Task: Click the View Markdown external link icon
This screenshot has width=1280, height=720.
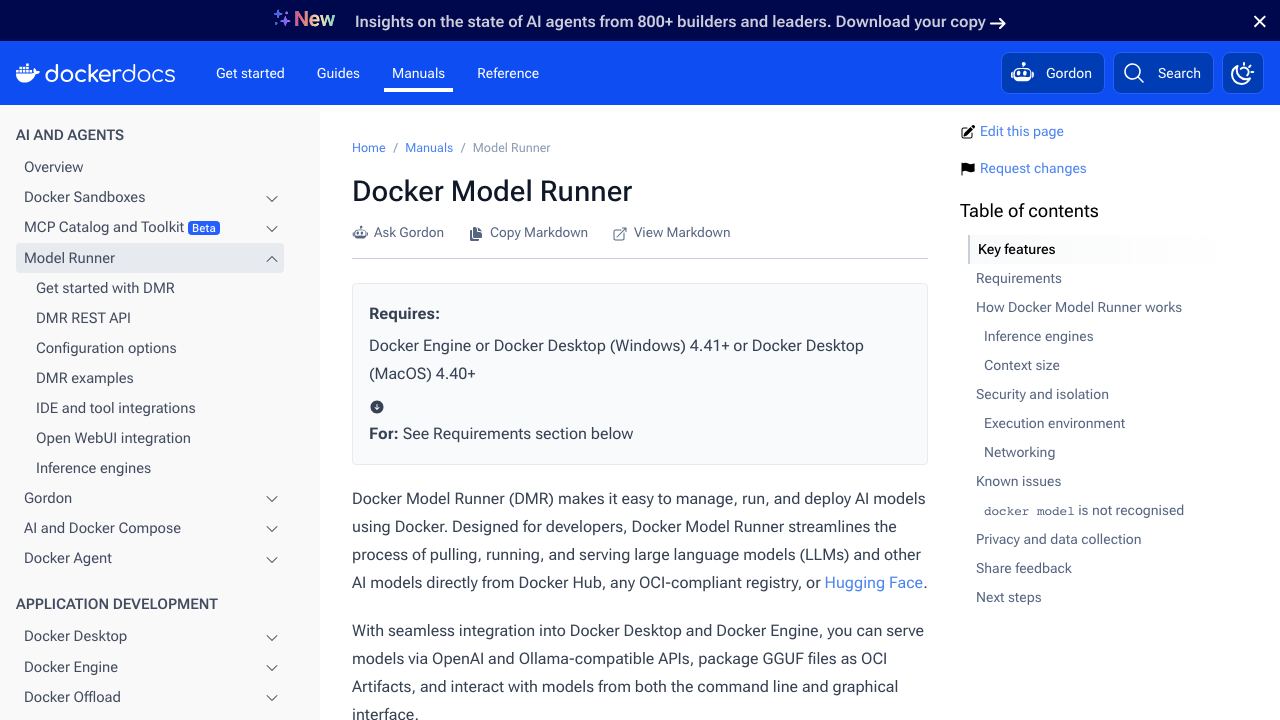Action: [x=620, y=233]
